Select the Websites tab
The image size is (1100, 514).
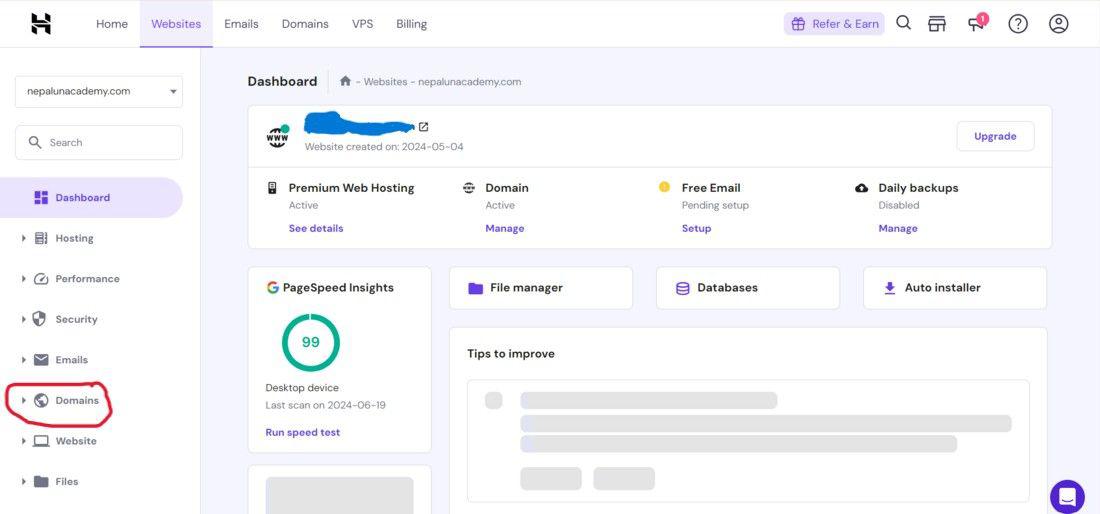pos(176,24)
